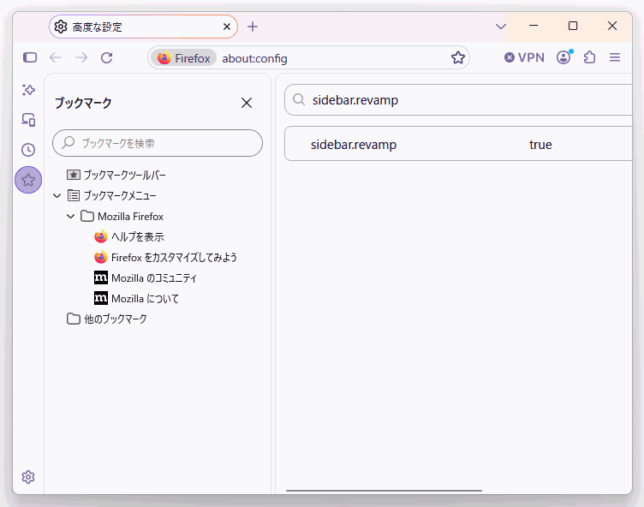
Task: Select the ブックマークメニュー folder label
Action: (x=120, y=196)
